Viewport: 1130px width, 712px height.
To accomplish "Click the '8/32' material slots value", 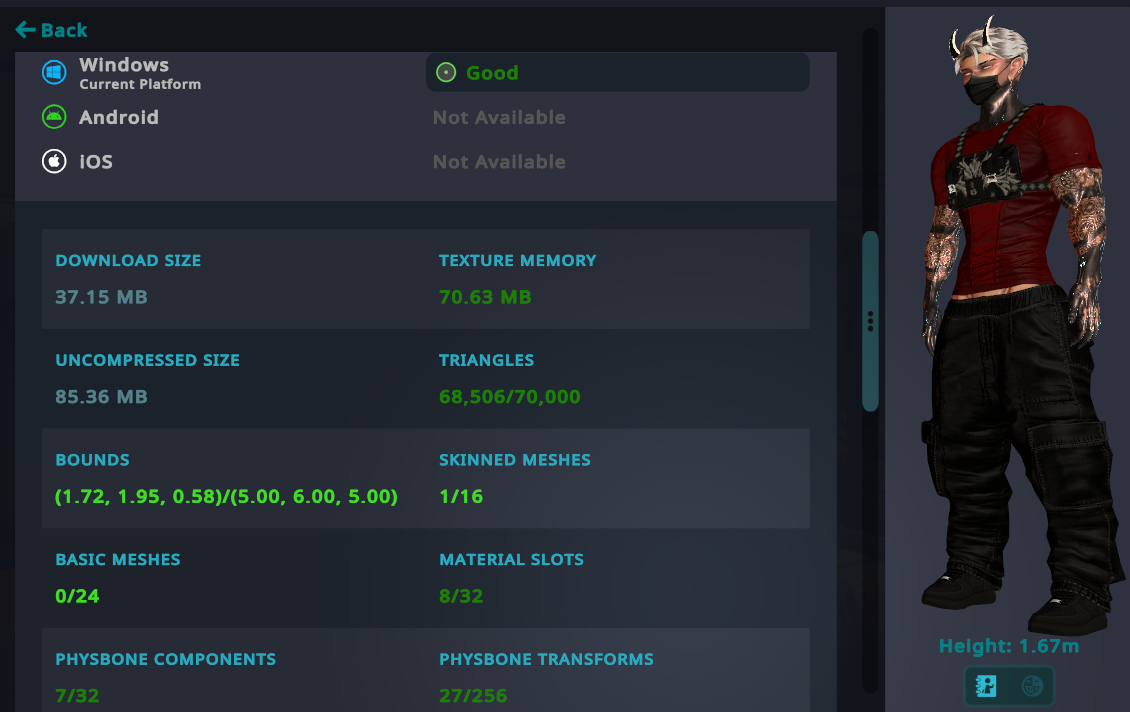I will click(461, 596).
